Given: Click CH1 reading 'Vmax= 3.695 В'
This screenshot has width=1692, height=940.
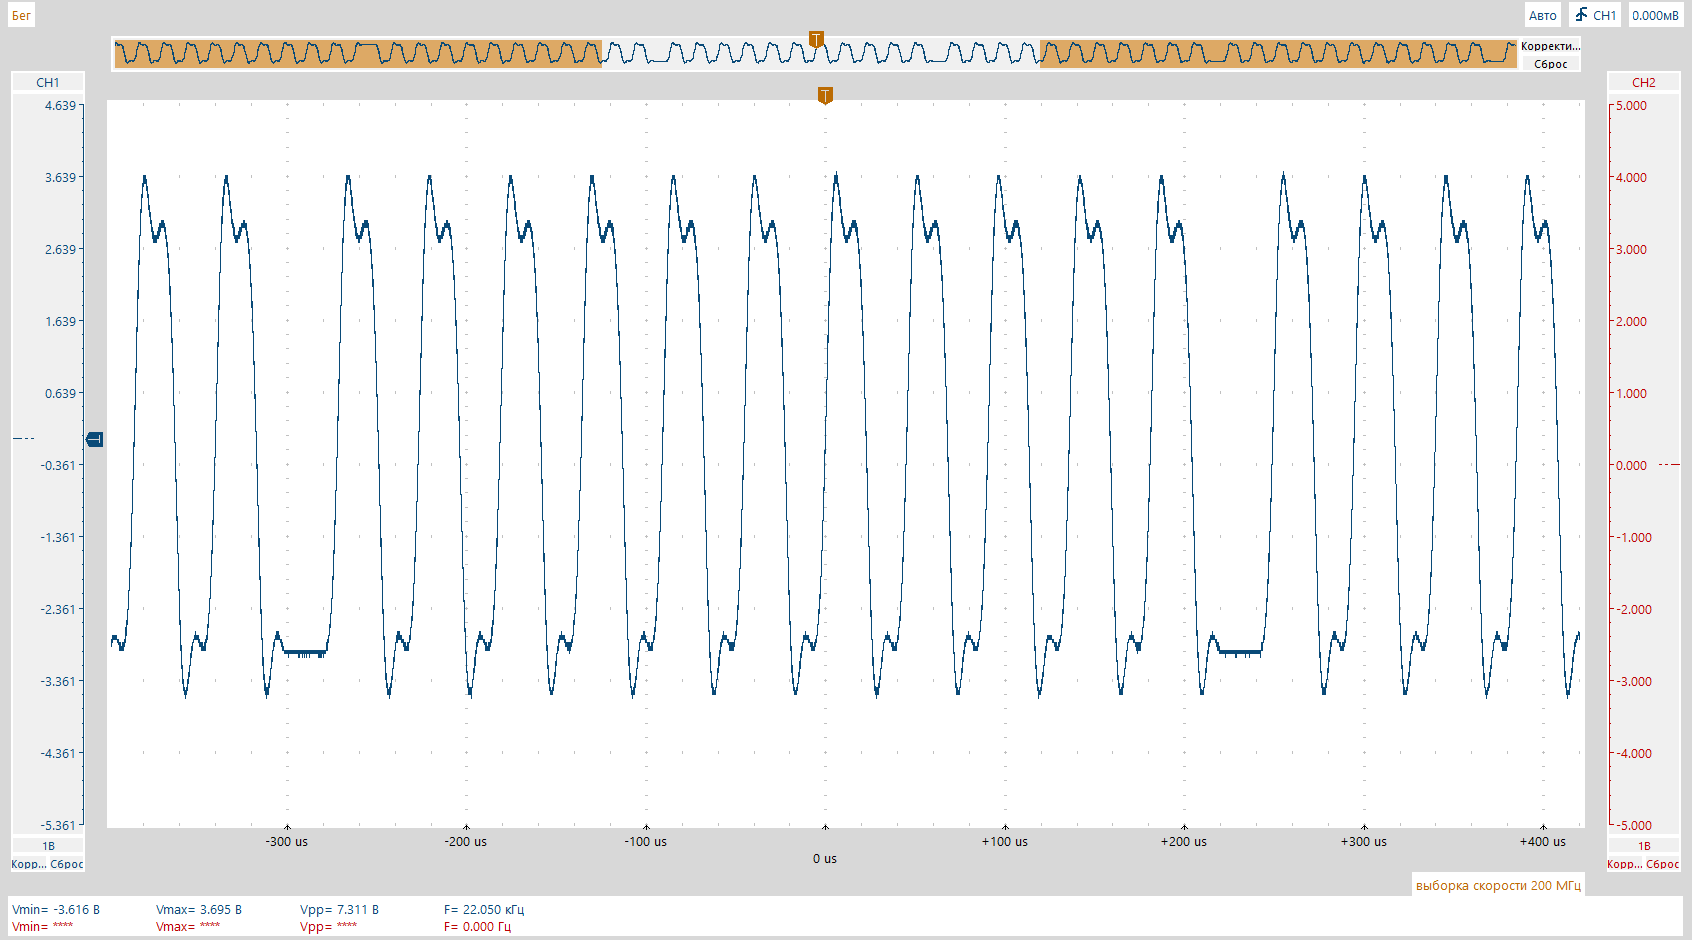Looking at the screenshot, I should (199, 910).
